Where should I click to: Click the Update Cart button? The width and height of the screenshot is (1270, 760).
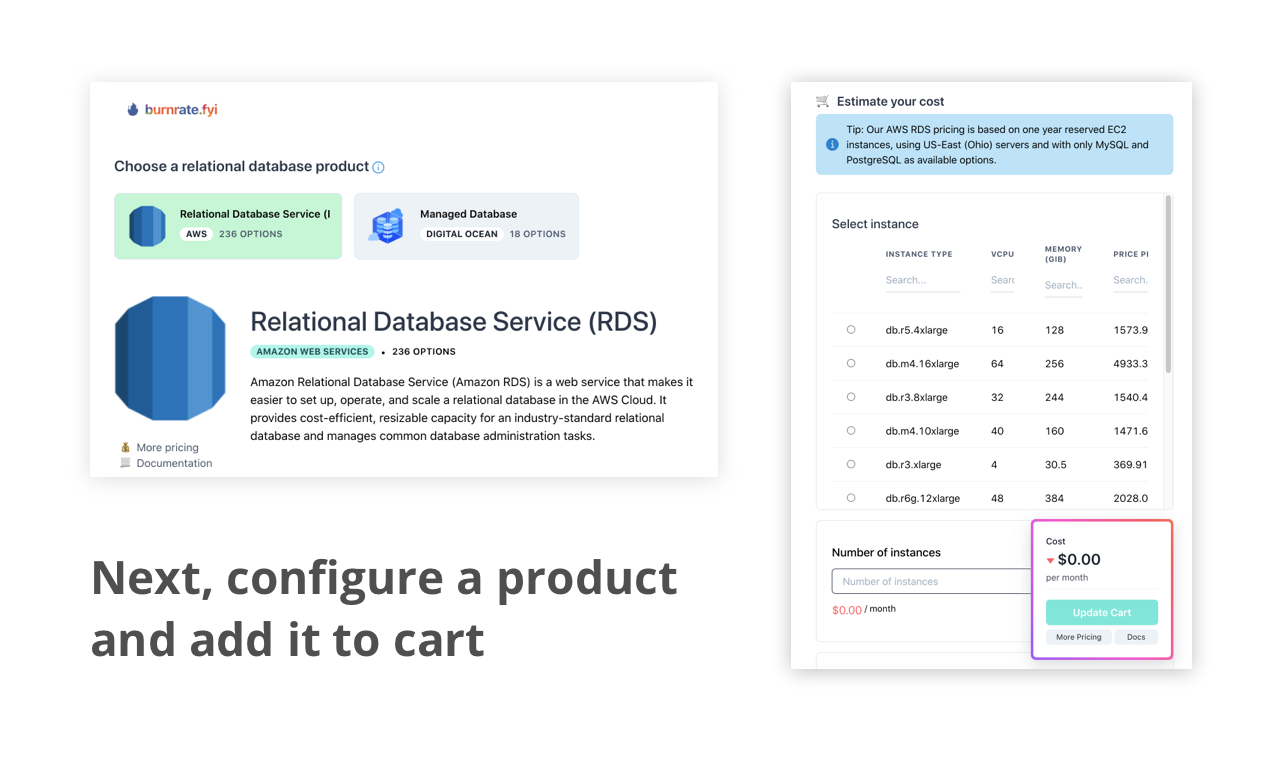click(1102, 612)
